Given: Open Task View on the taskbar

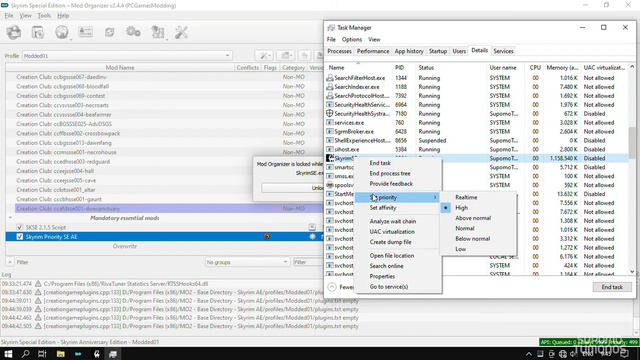Looking at the screenshot, I should tap(42, 354).
